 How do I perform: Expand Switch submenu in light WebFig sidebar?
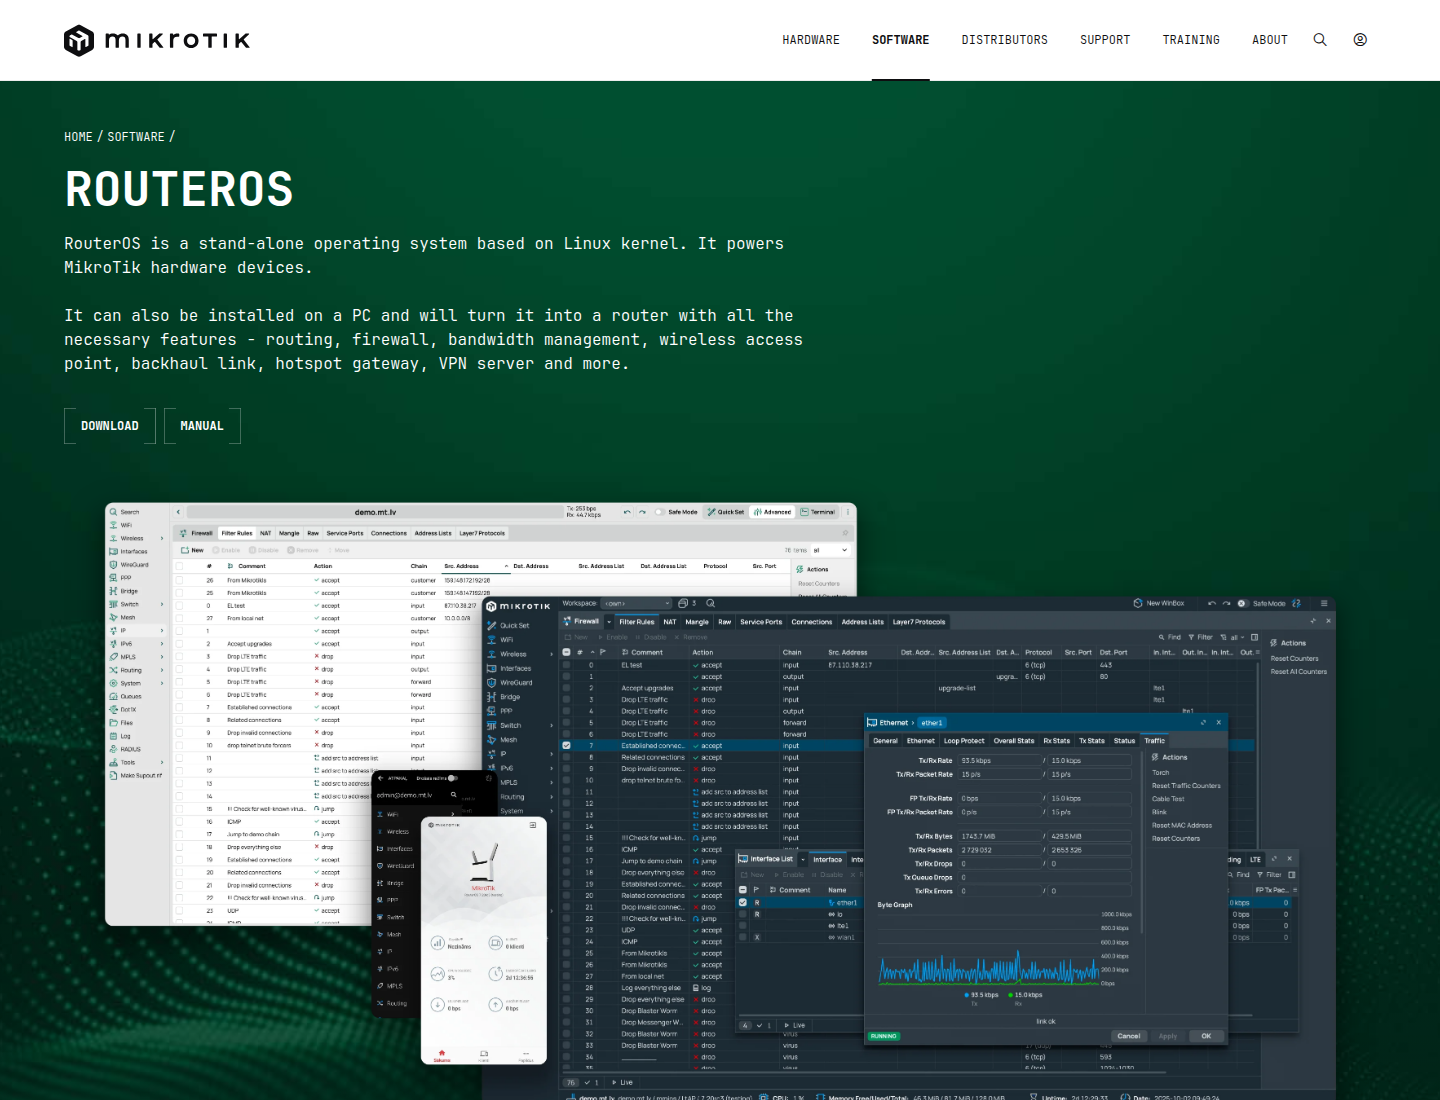162,604
